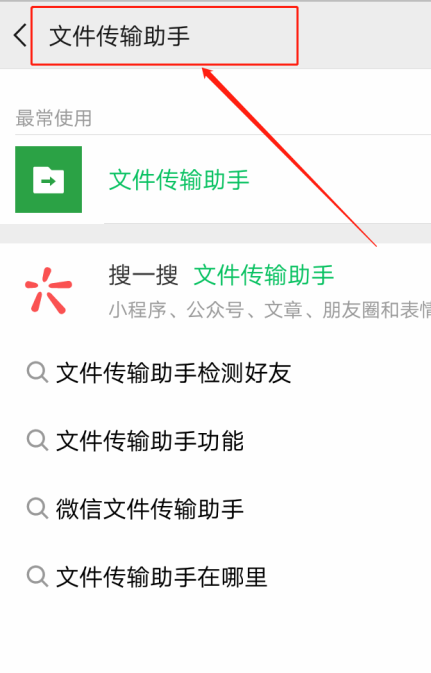Select the word 在哪里 in last suggestion
This screenshot has width=431, height=673.
tap(232, 576)
